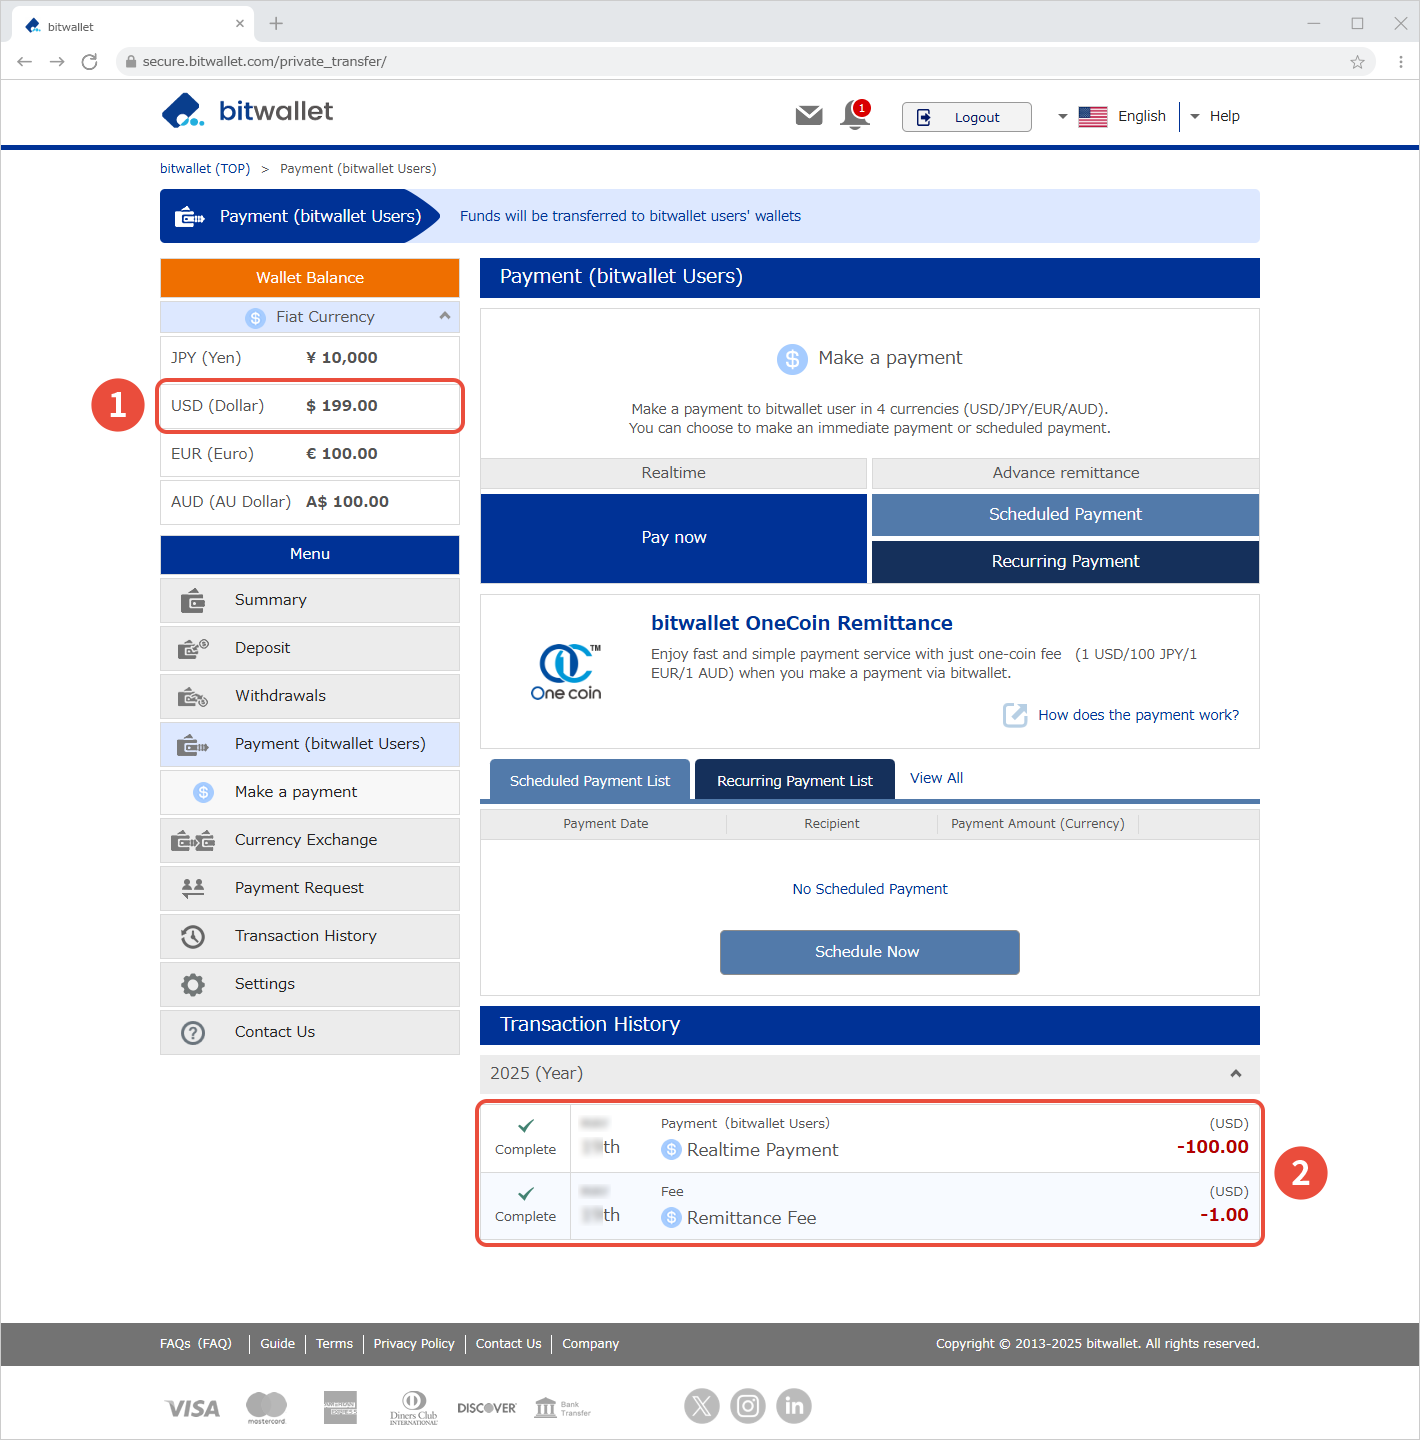1420x1440 pixels.
Task: Click the Logout button
Action: (x=966, y=117)
